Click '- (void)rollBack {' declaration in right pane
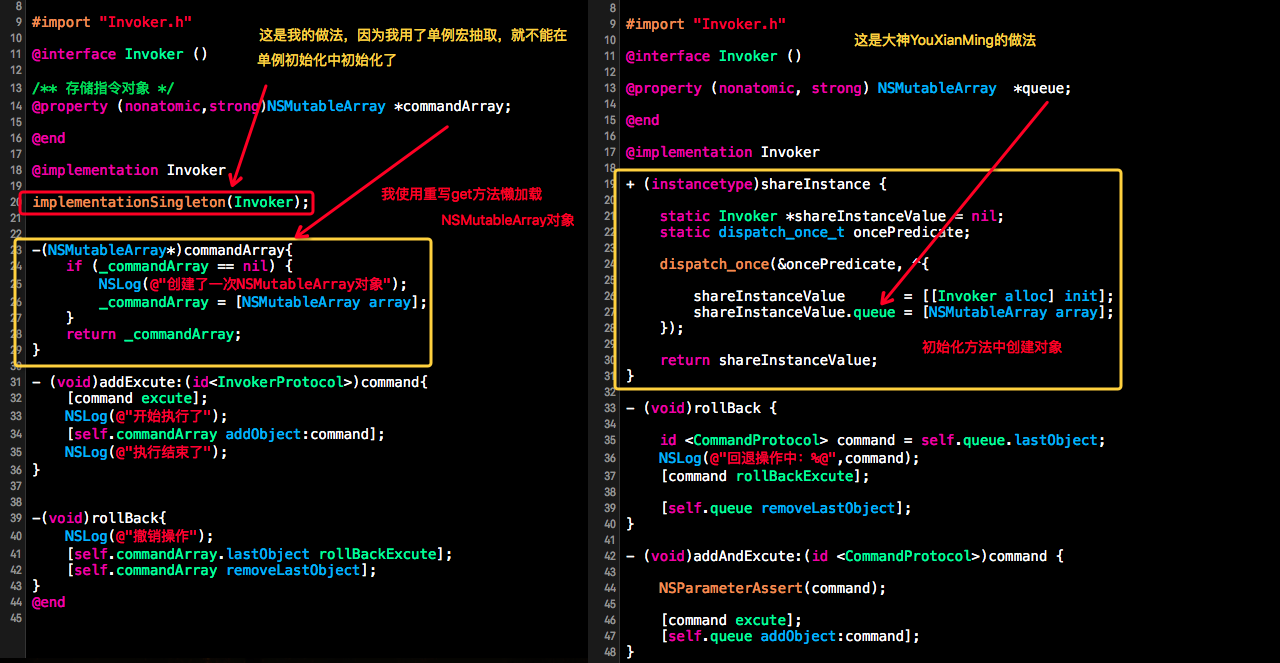This screenshot has height=663, width=1280. [701, 408]
